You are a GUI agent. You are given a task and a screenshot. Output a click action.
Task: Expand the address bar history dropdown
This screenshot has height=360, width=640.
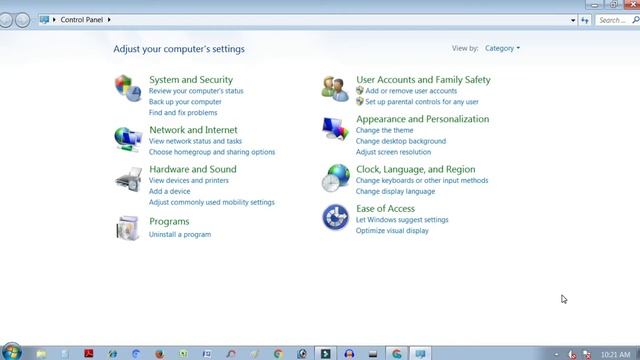573,20
